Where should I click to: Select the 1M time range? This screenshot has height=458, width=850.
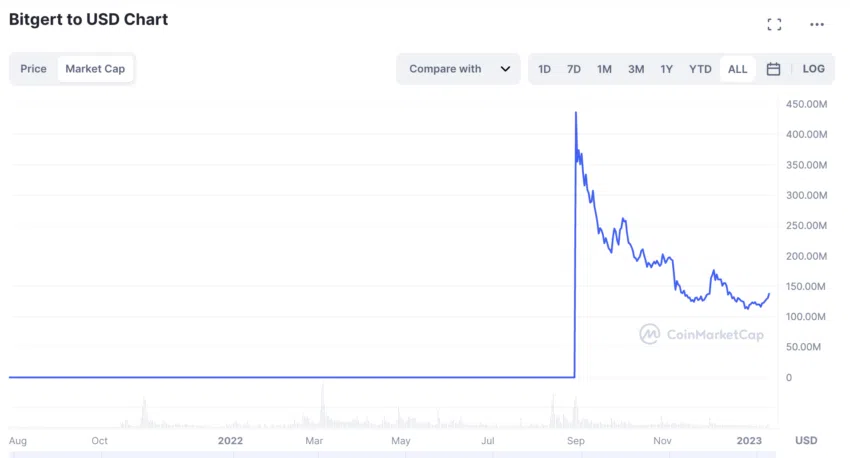coord(604,69)
